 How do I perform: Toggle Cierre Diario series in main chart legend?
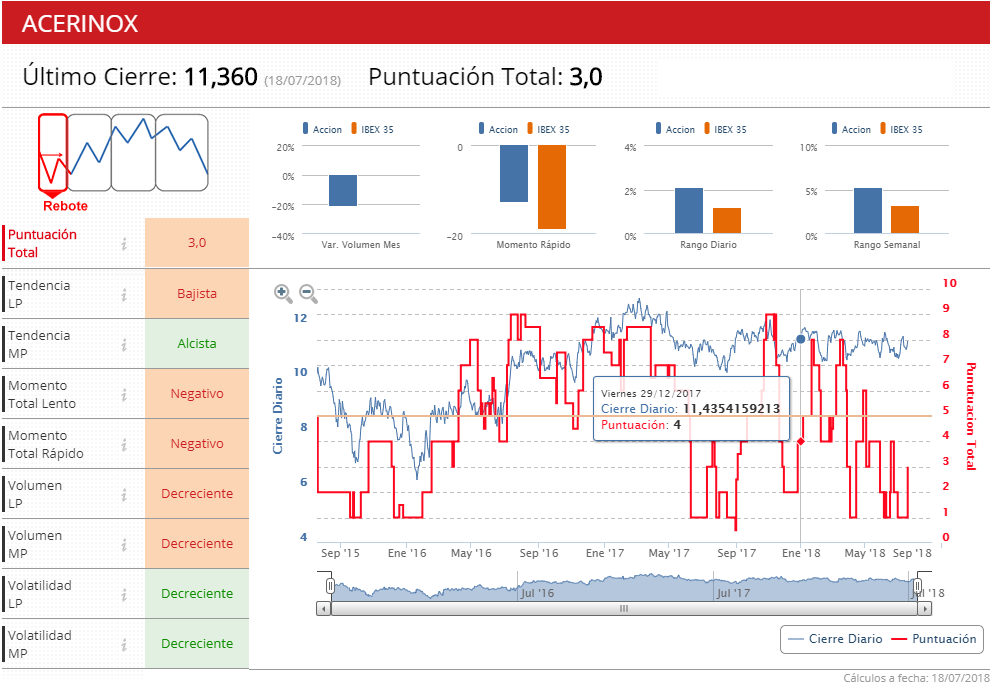tap(835, 639)
